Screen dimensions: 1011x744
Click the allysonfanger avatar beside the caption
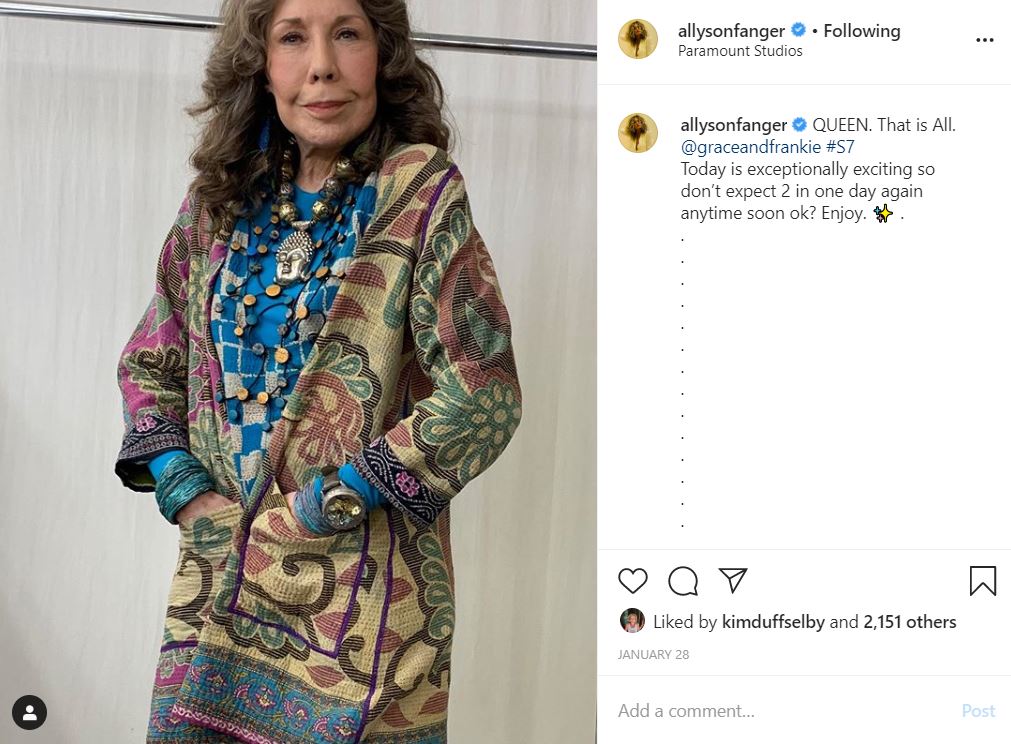coord(638,133)
